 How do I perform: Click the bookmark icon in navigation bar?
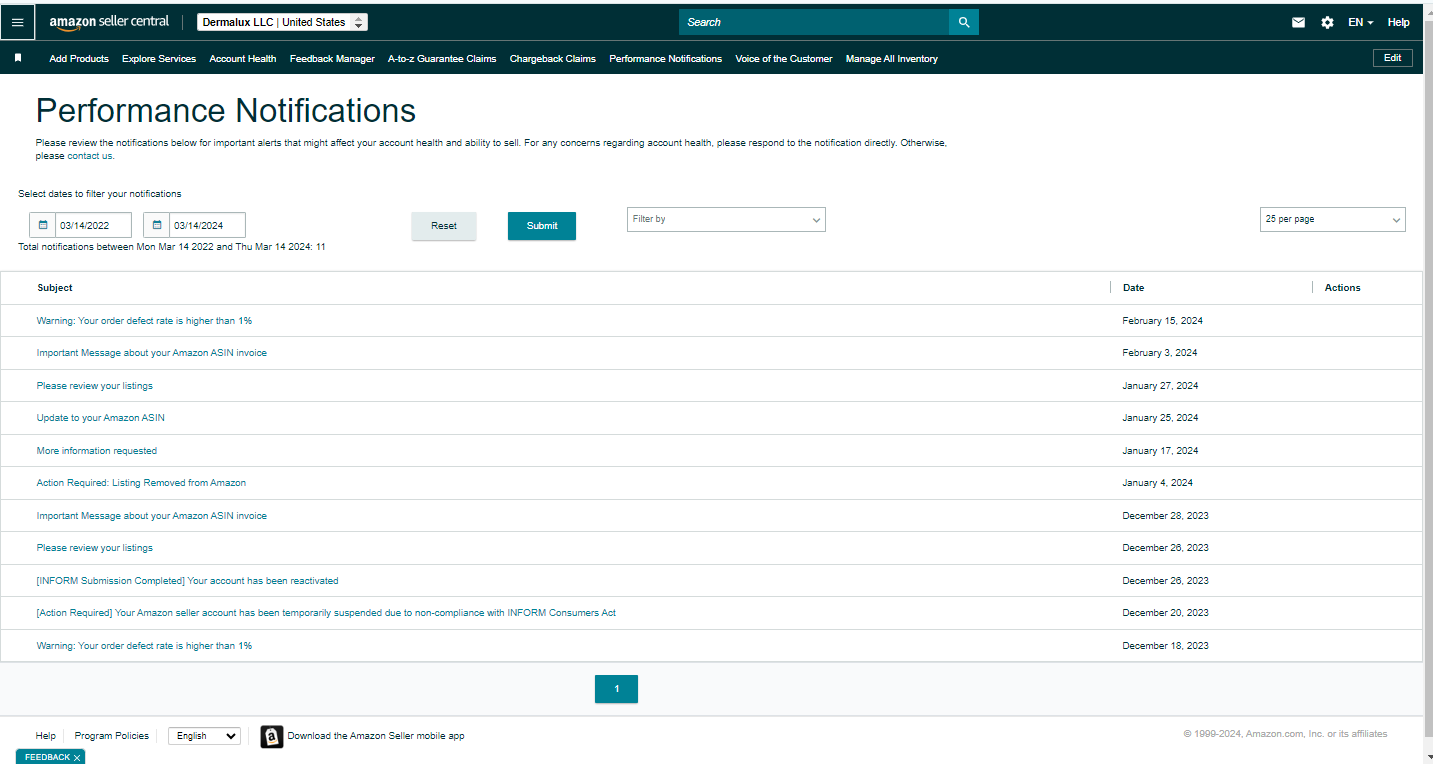[x=18, y=58]
